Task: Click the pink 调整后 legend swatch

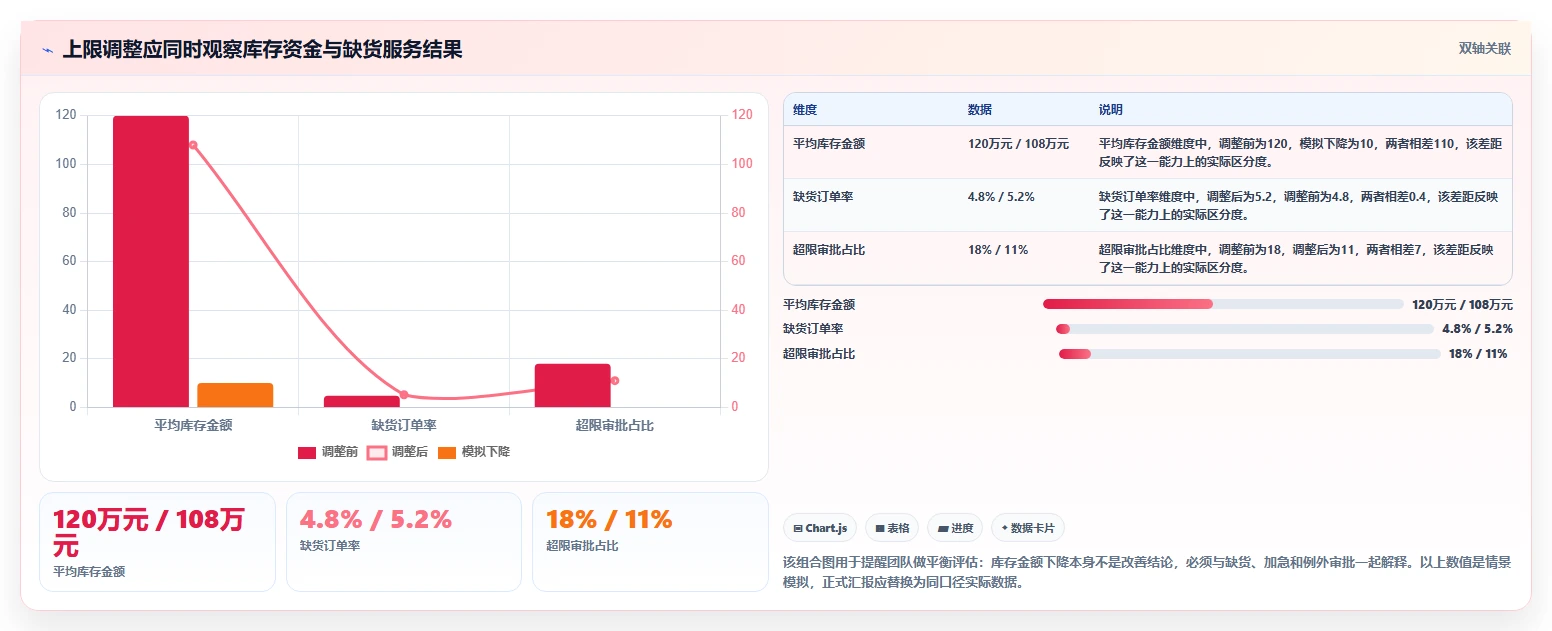Action: [x=376, y=453]
